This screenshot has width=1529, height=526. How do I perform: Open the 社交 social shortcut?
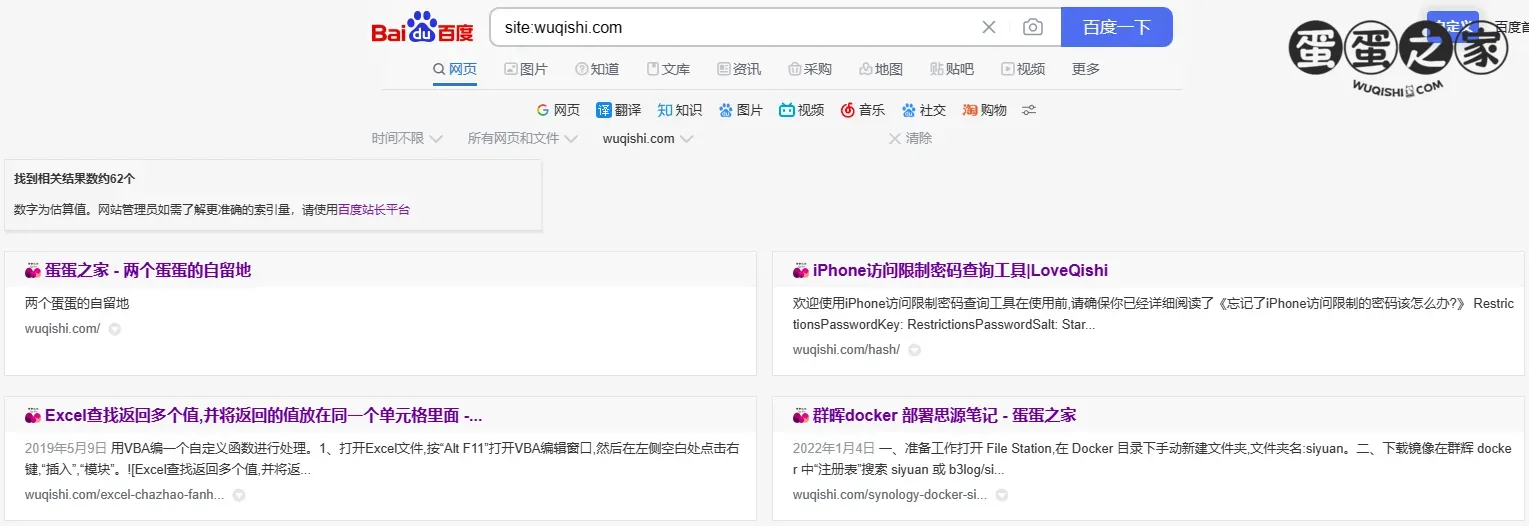924,110
